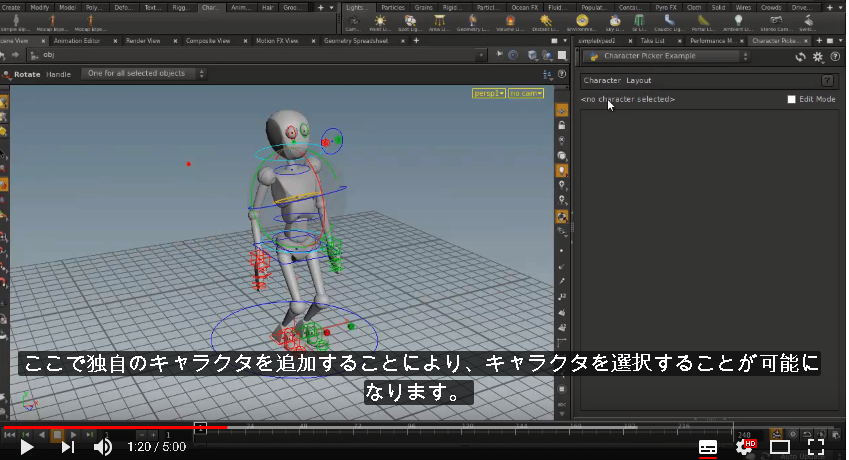Open the gear settings in Character Picker pane
The width and height of the screenshot is (849, 460).
tap(818, 56)
